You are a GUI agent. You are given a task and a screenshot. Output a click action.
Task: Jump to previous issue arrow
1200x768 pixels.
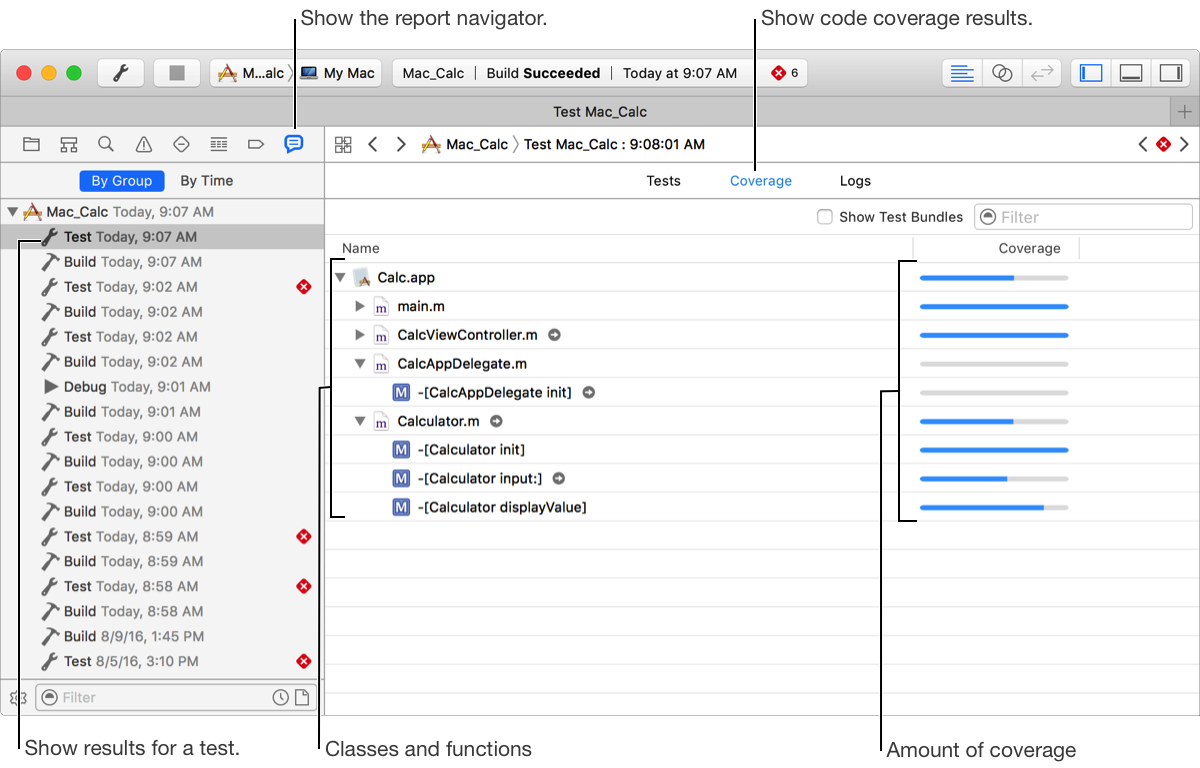click(x=1142, y=144)
